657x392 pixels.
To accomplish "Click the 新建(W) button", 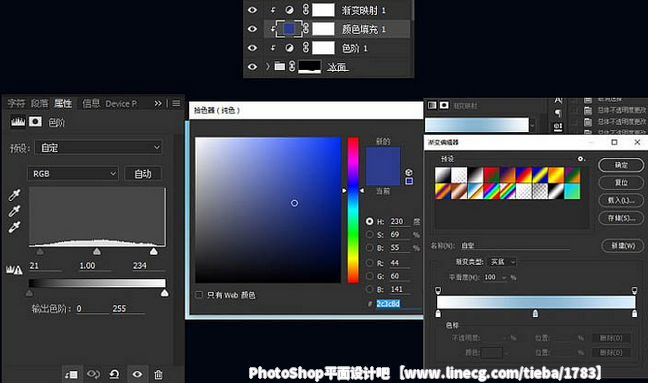I will [623, 245].
